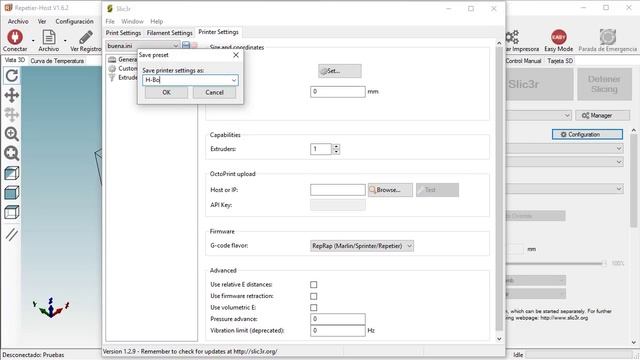Click Cancel in Save preset dialog
The height and width of the screenshot is (360, 640).
click(214, 92)
